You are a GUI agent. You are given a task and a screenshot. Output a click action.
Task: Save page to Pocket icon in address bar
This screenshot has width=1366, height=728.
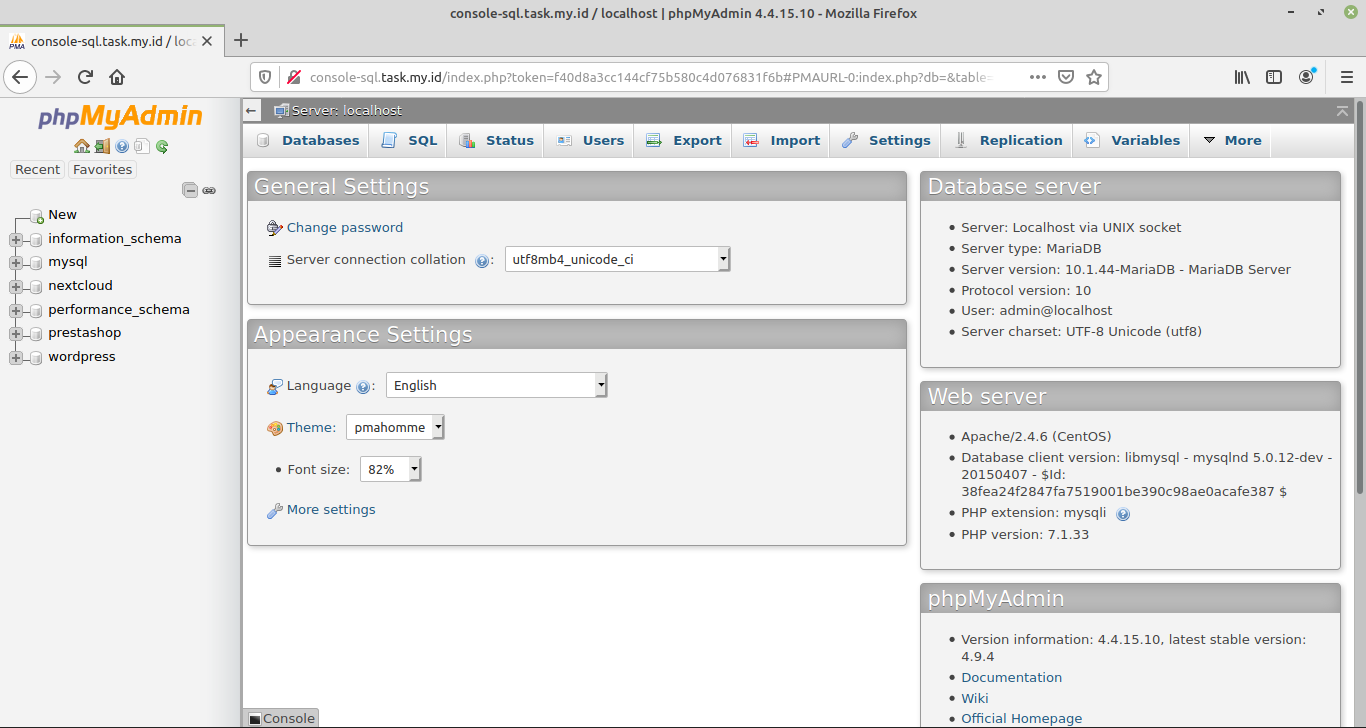coord(1067,77)
